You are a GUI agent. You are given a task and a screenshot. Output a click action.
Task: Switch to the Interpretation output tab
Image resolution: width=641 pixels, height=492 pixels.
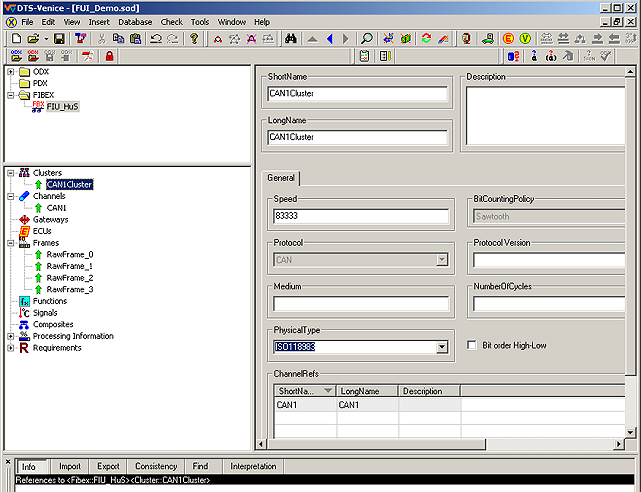point(253,466)
